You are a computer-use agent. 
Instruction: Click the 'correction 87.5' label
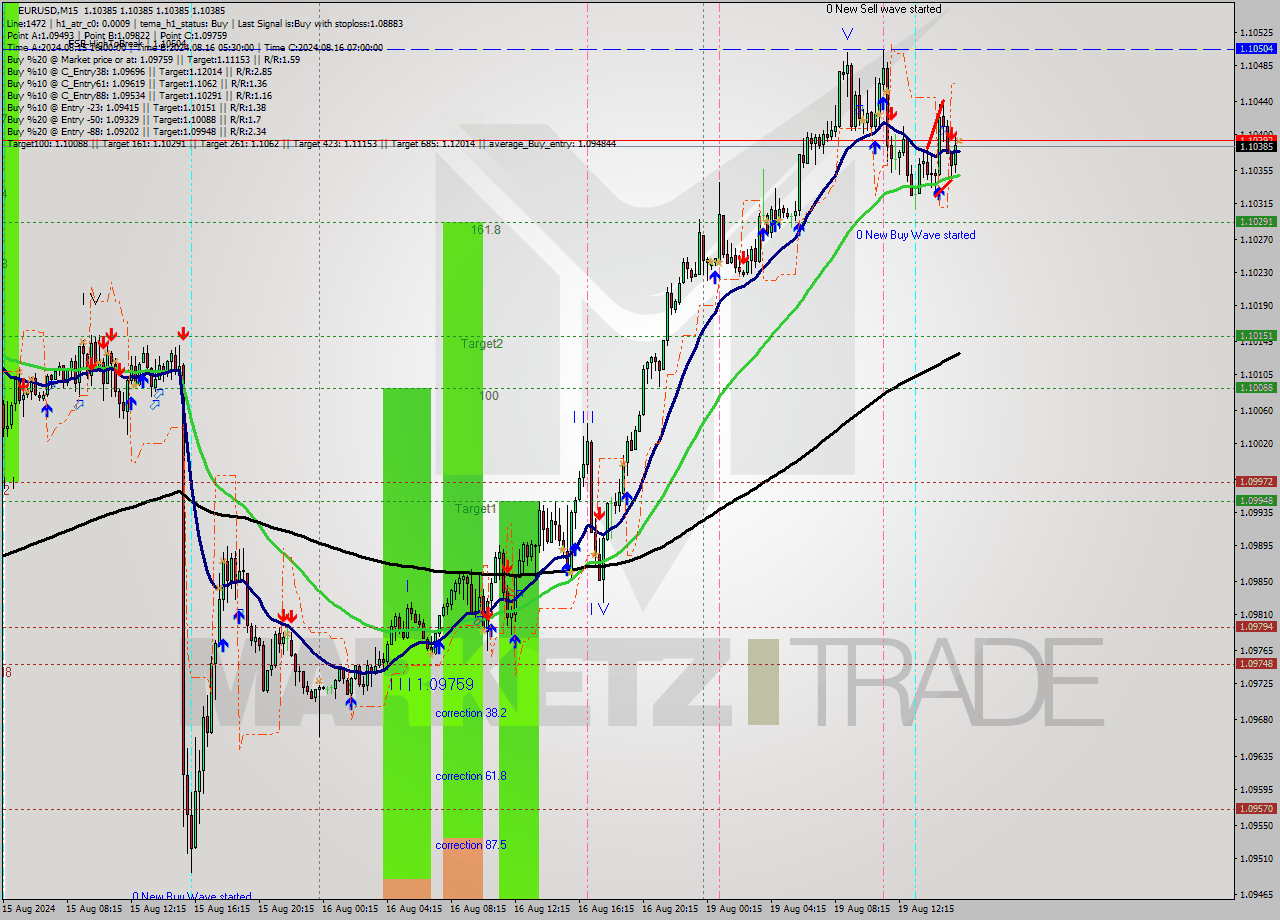click(x=470, y=845)
